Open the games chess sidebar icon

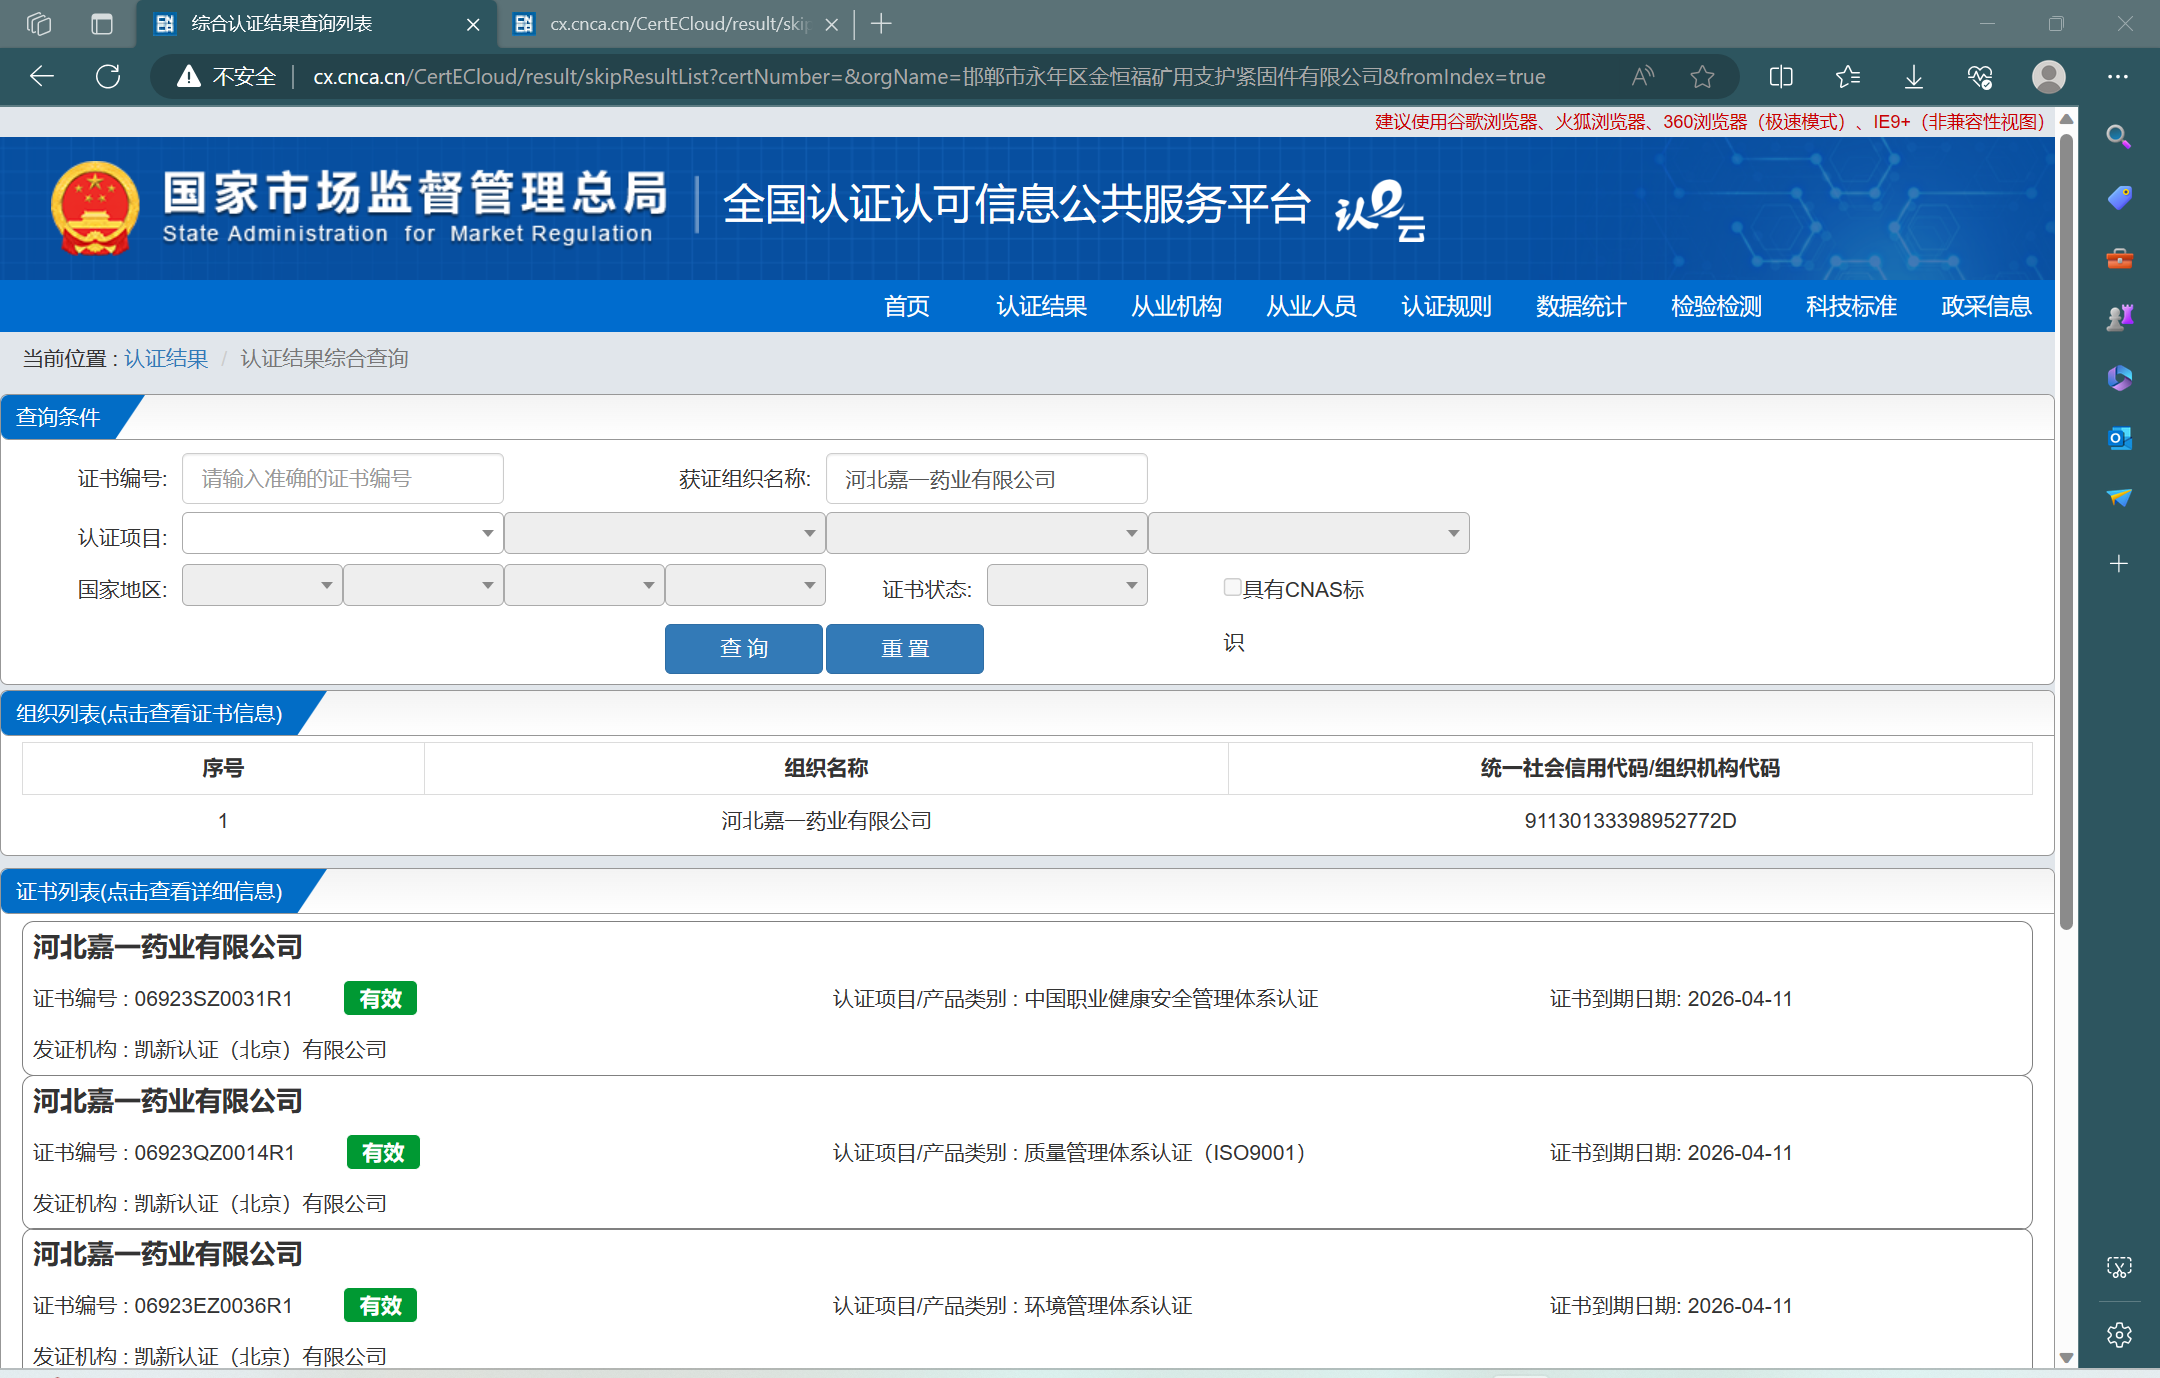pyautogui.click(x=2119, y=318)
